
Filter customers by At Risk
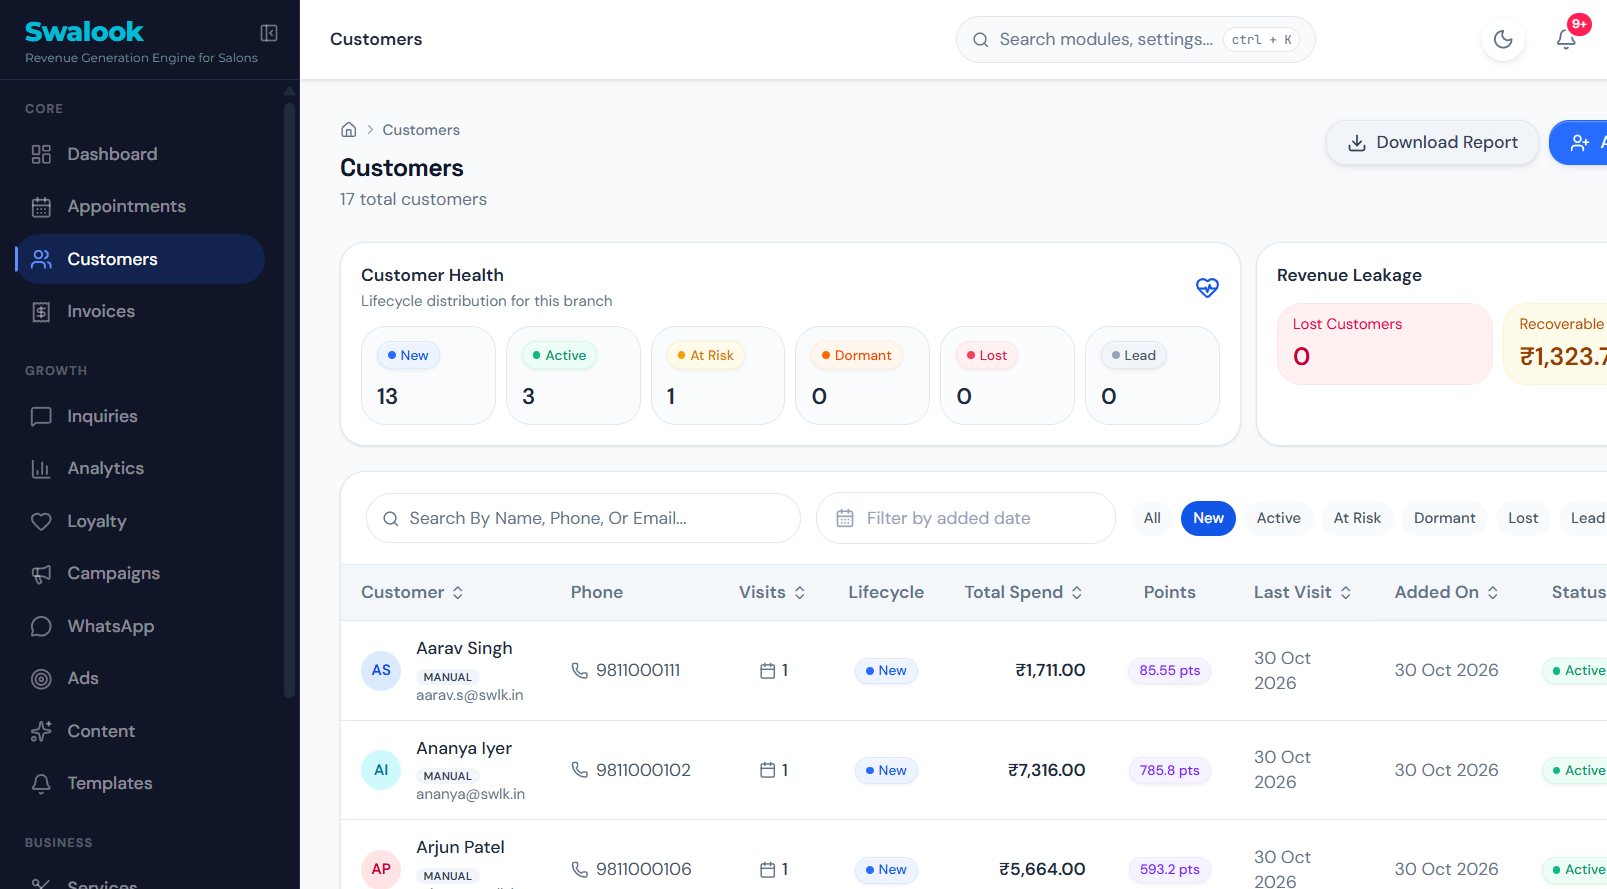tap(1357, 518)
